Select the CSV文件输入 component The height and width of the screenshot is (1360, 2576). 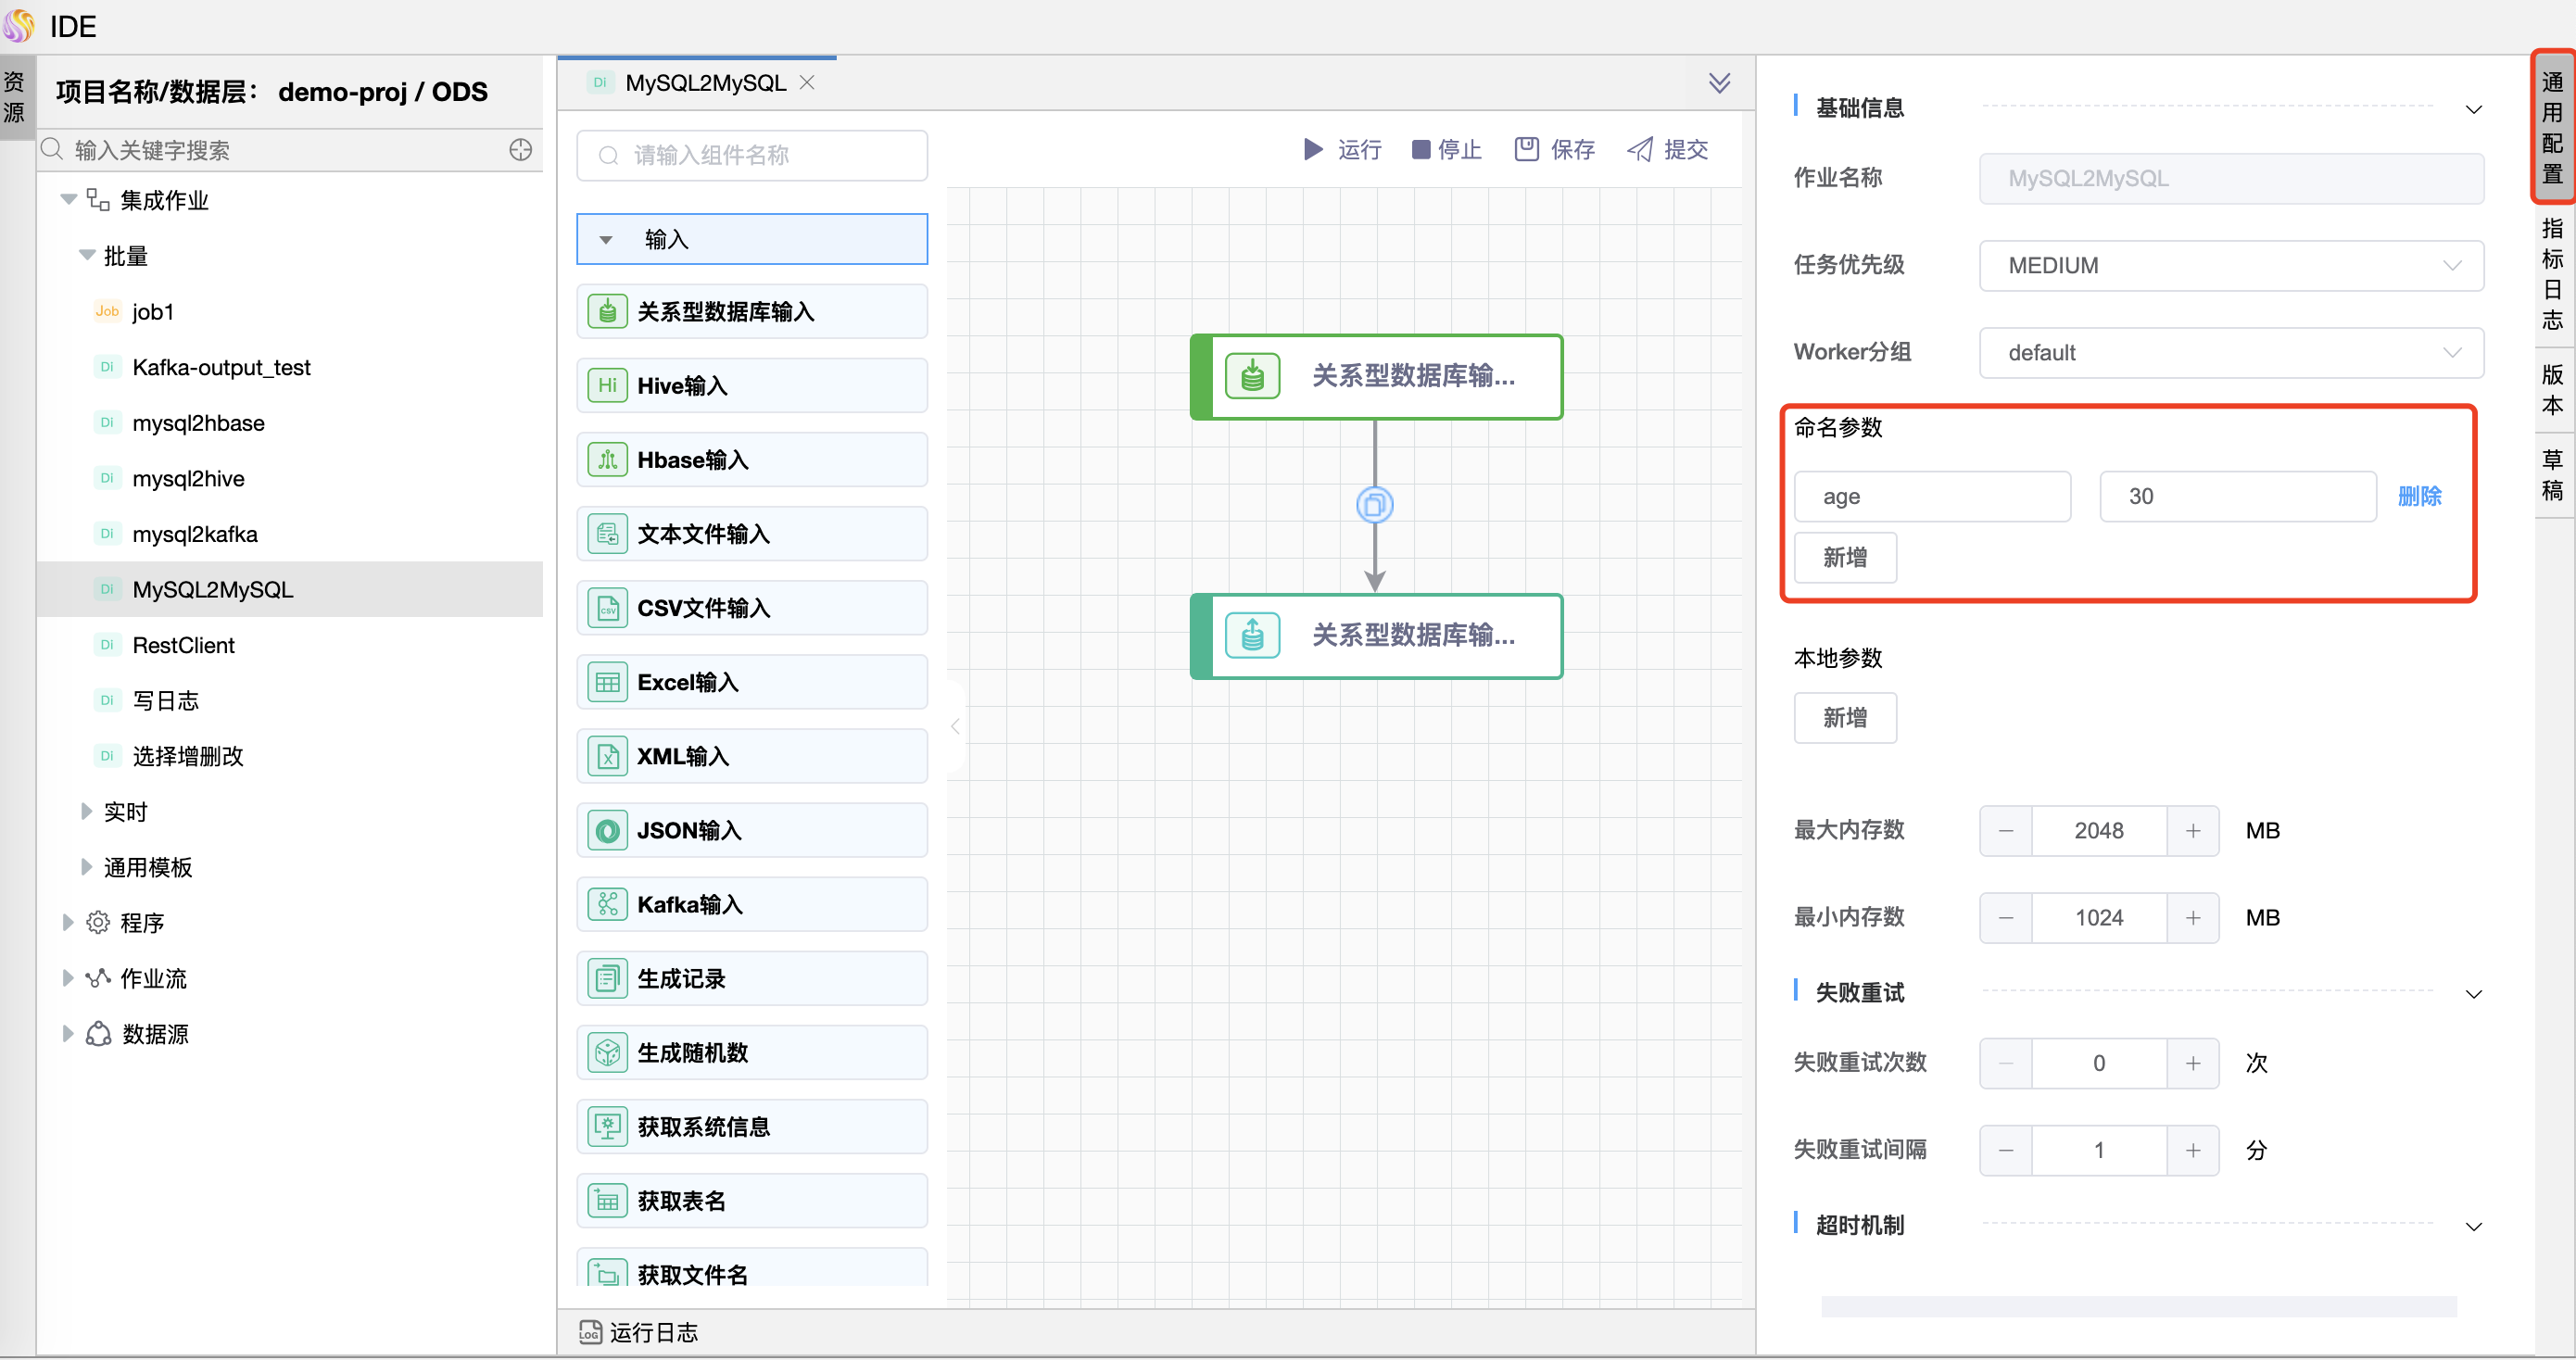coord(751,607)
